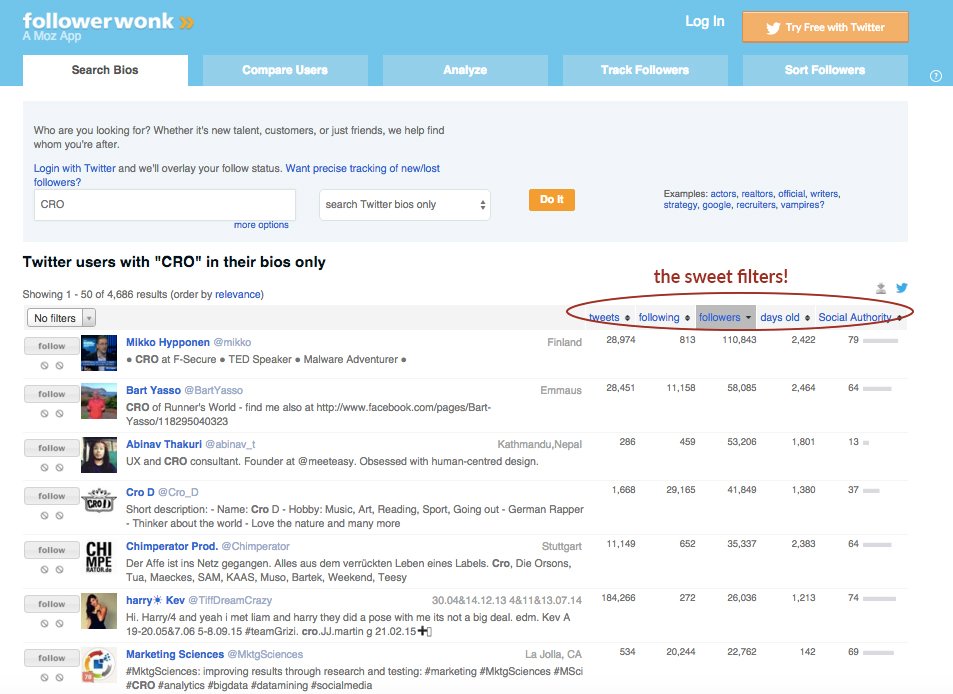Open Chimperator Prod. logo avatar

pyautogui.click(x=99, y=557)
